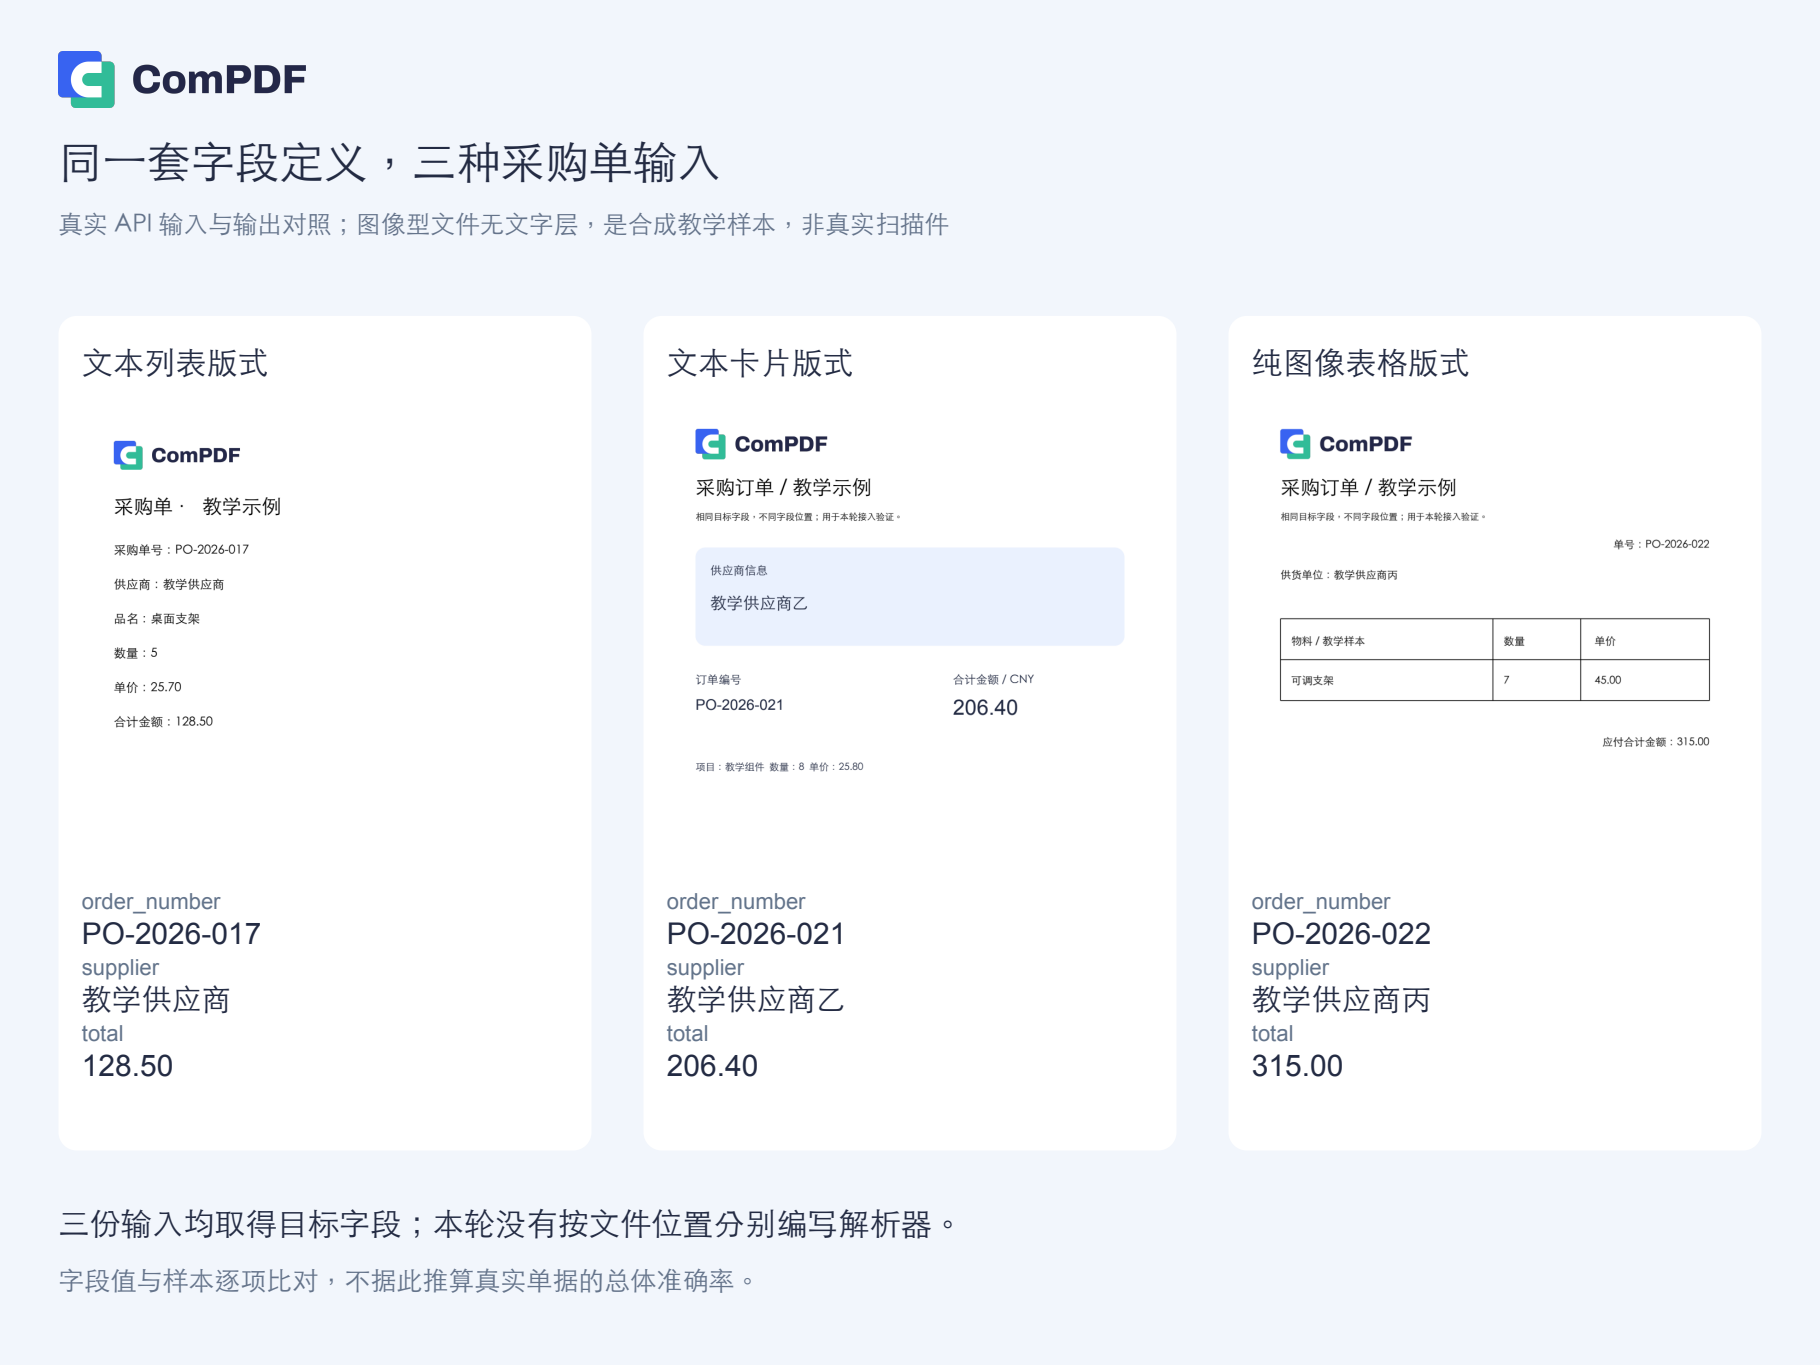Screen dimensions: 1820x1365
Task: Click the order number PO-2026-021 in the card document
Action: click(739, 705)
